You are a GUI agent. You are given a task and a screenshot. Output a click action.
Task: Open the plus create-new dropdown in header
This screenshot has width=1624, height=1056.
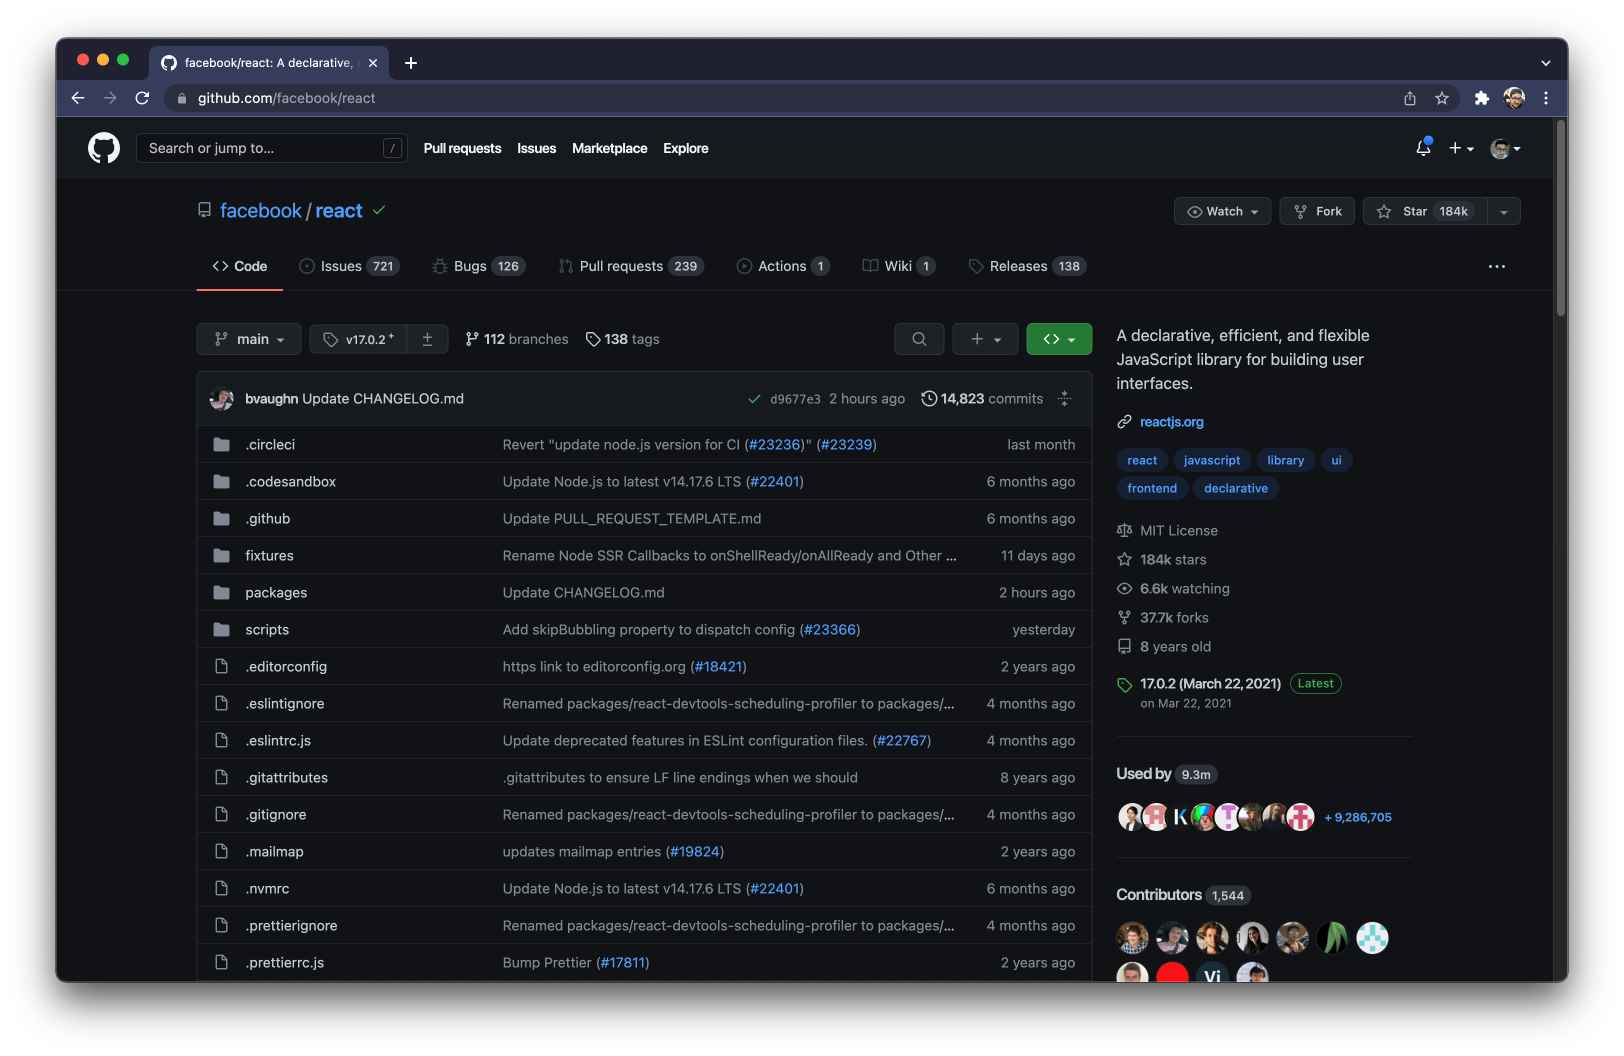point(1461,148)
